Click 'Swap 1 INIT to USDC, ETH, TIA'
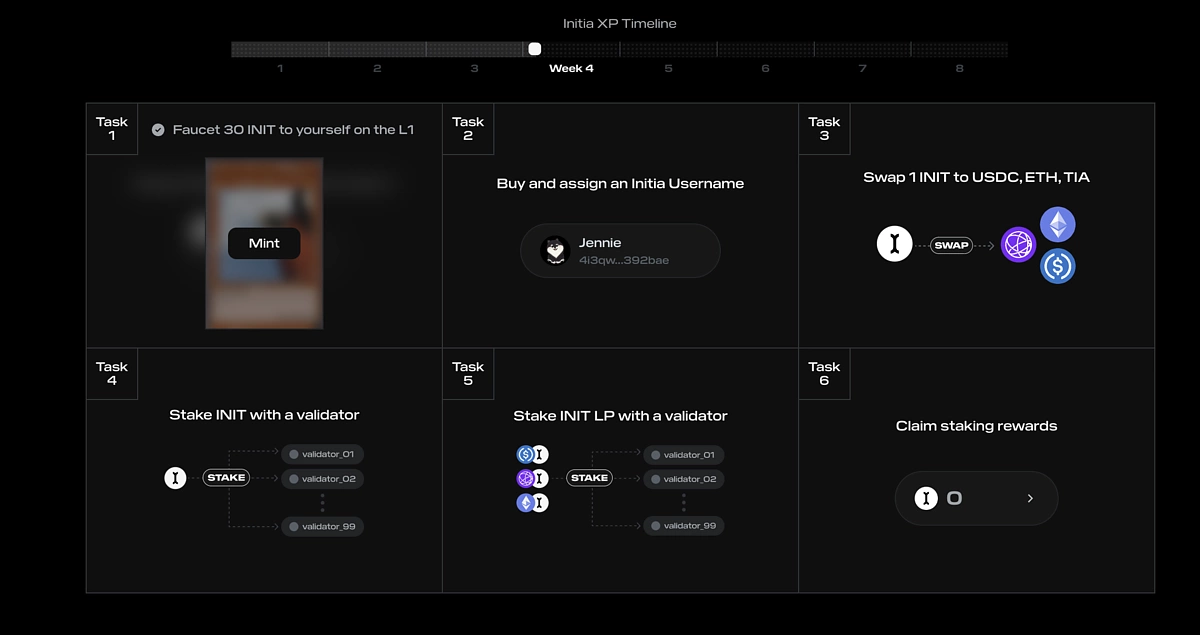 977,177
